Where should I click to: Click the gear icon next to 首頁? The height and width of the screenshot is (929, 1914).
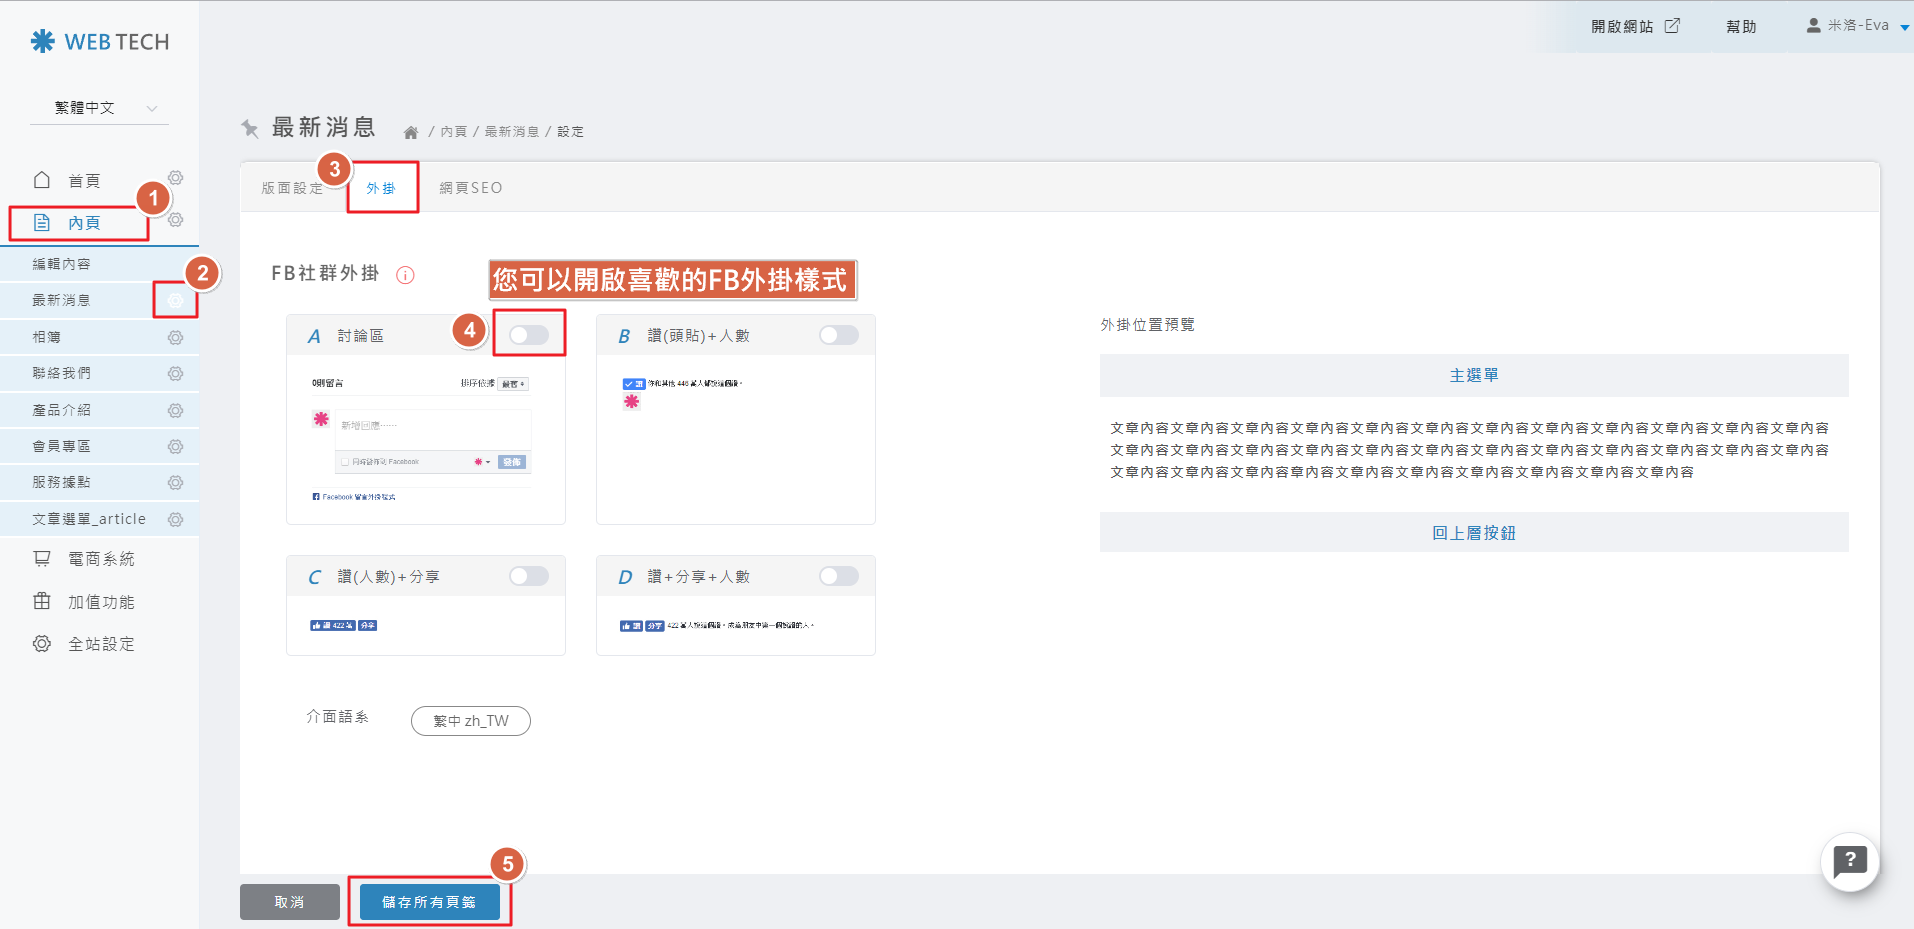(176, 178)
